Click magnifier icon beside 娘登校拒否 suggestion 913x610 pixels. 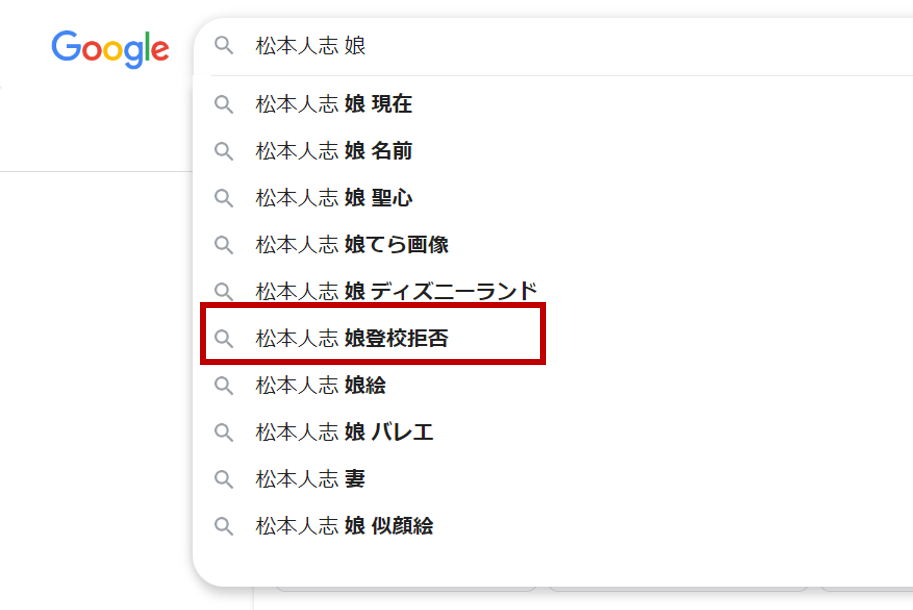[224, 339]
